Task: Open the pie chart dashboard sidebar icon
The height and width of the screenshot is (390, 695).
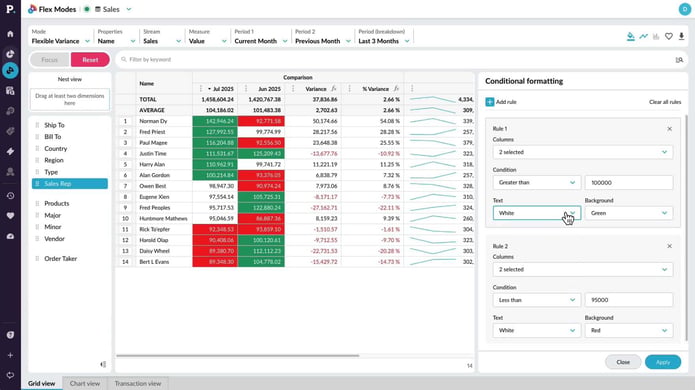Action: tap(10, 54)
